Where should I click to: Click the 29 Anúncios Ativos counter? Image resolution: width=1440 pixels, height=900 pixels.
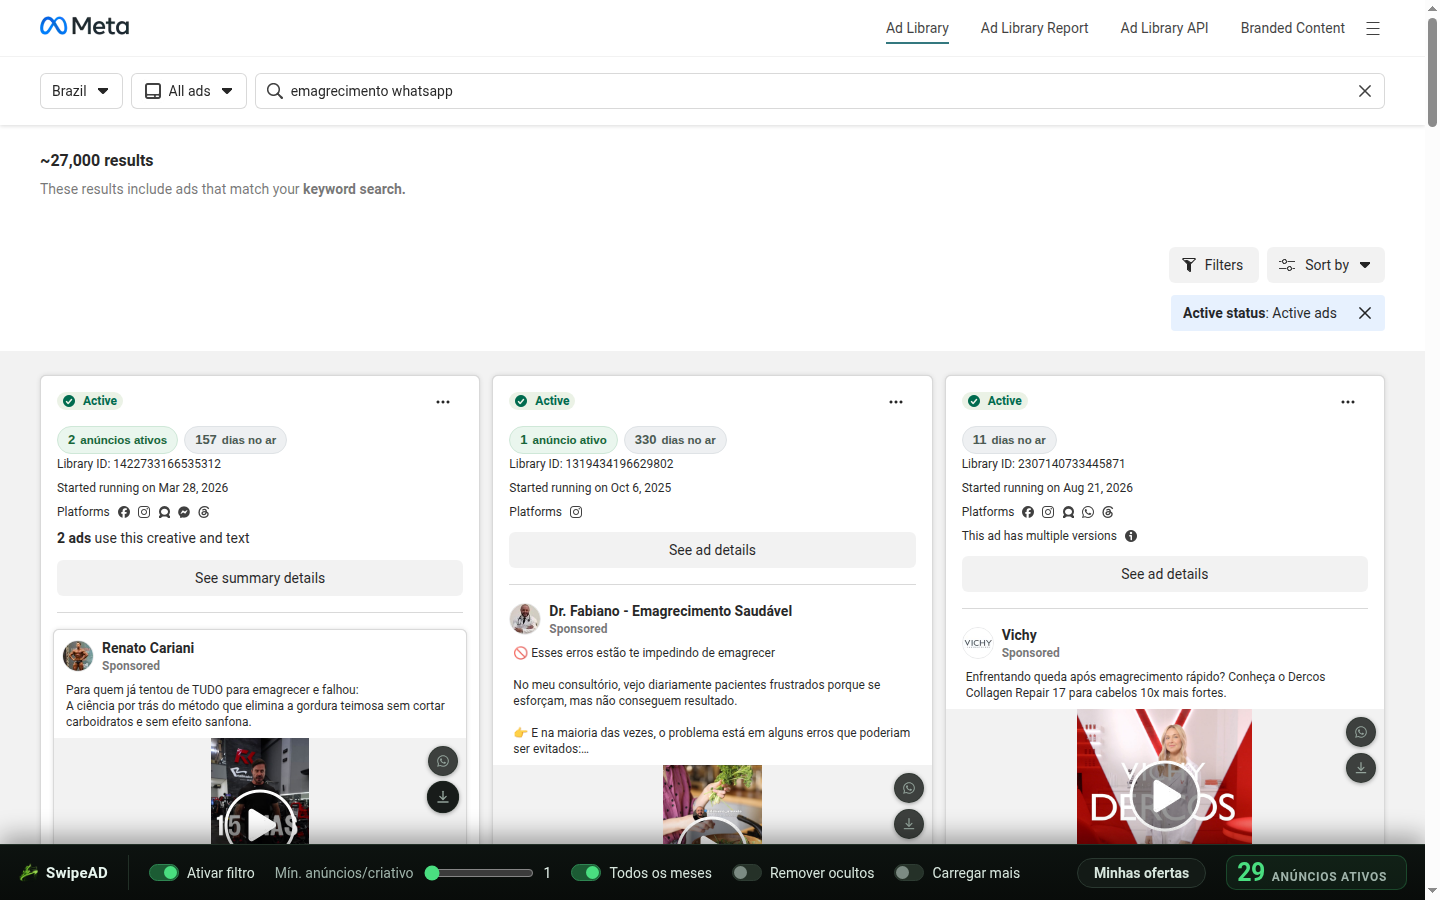coord(1316,873)
